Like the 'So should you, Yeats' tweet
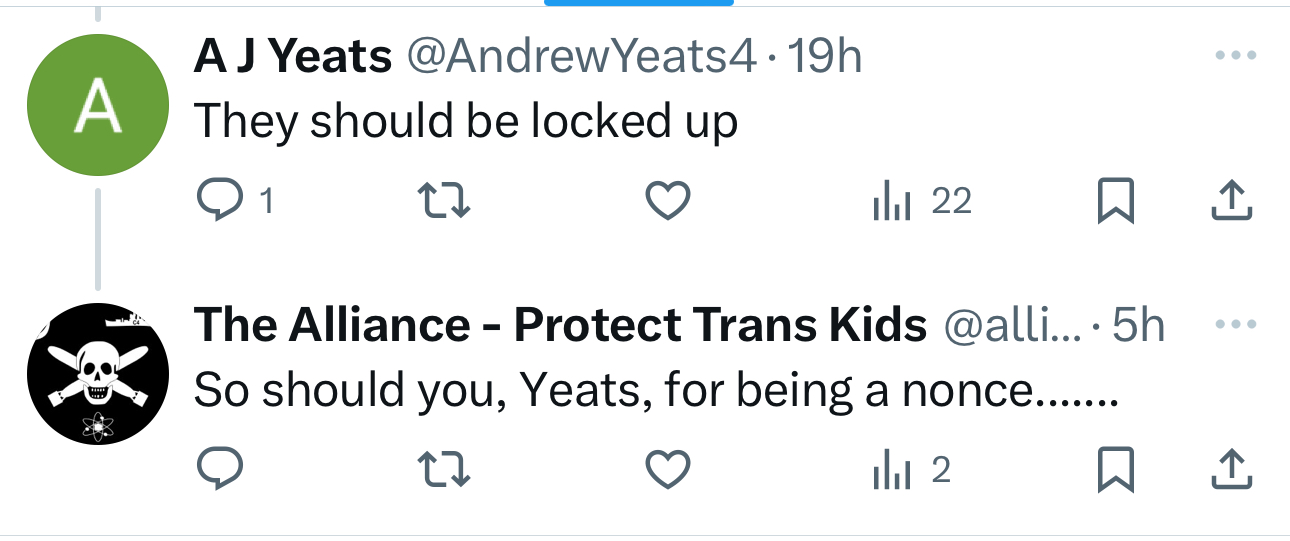 [665, 469]
